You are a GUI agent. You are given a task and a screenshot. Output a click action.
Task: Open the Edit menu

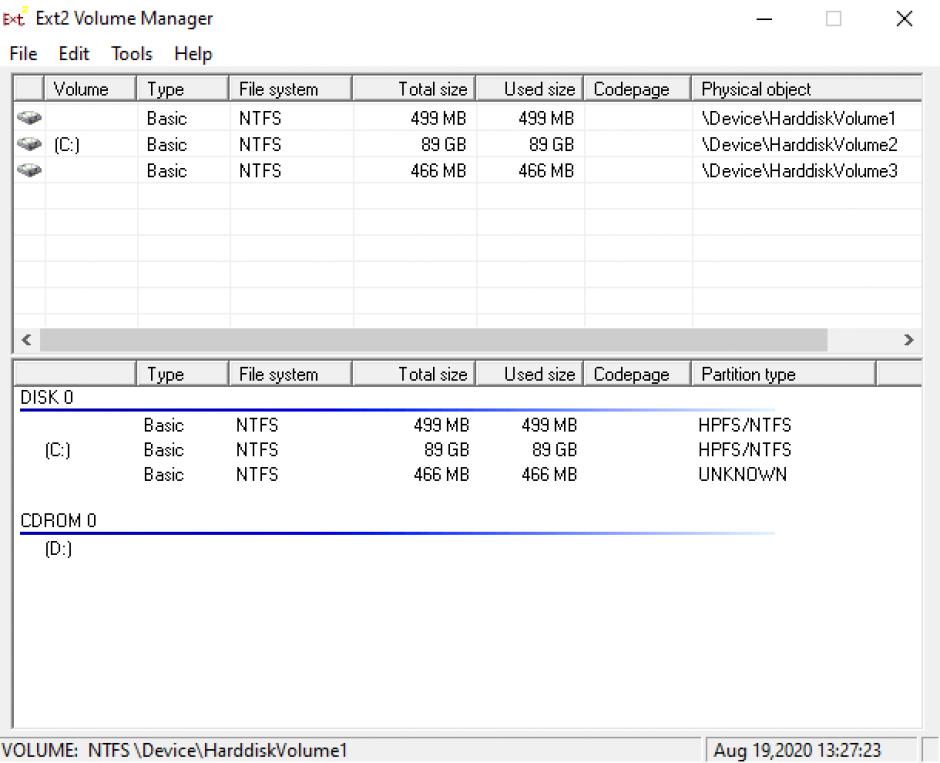74,54
